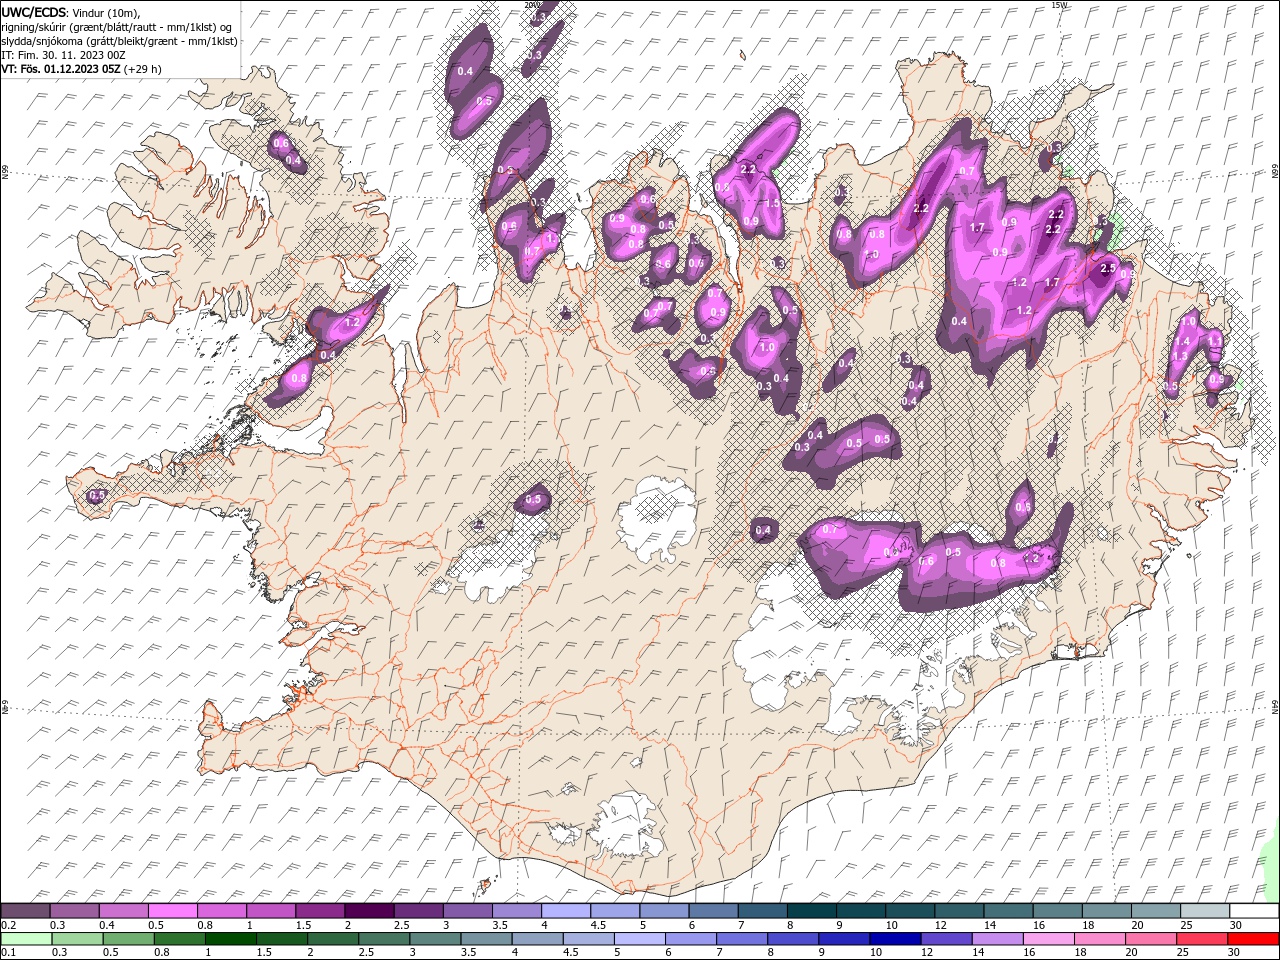Click the palest green 0.1–0.3 rain scale swatch
The width and height of the screenshot is (1280, 960).
[26, 939]
